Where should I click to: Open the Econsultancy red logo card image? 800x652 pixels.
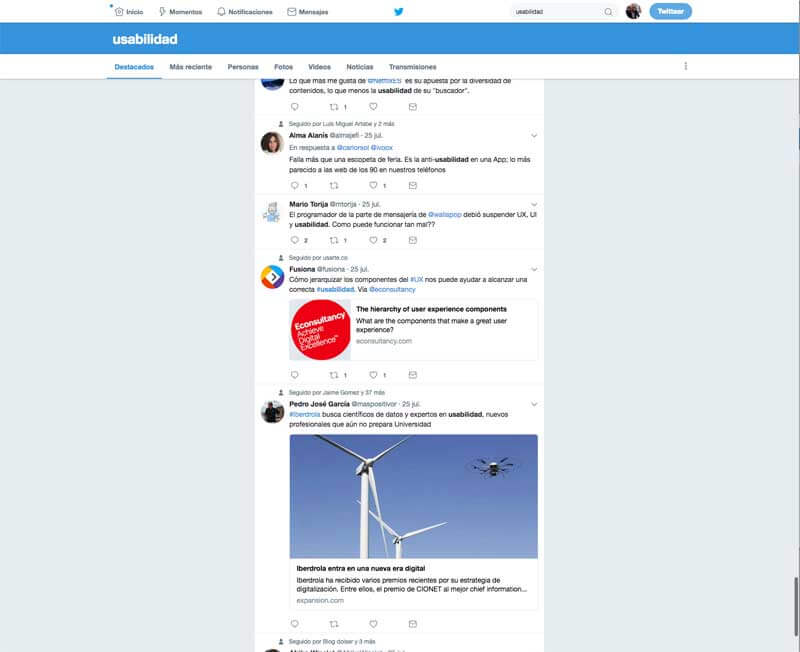click(320, 330)
